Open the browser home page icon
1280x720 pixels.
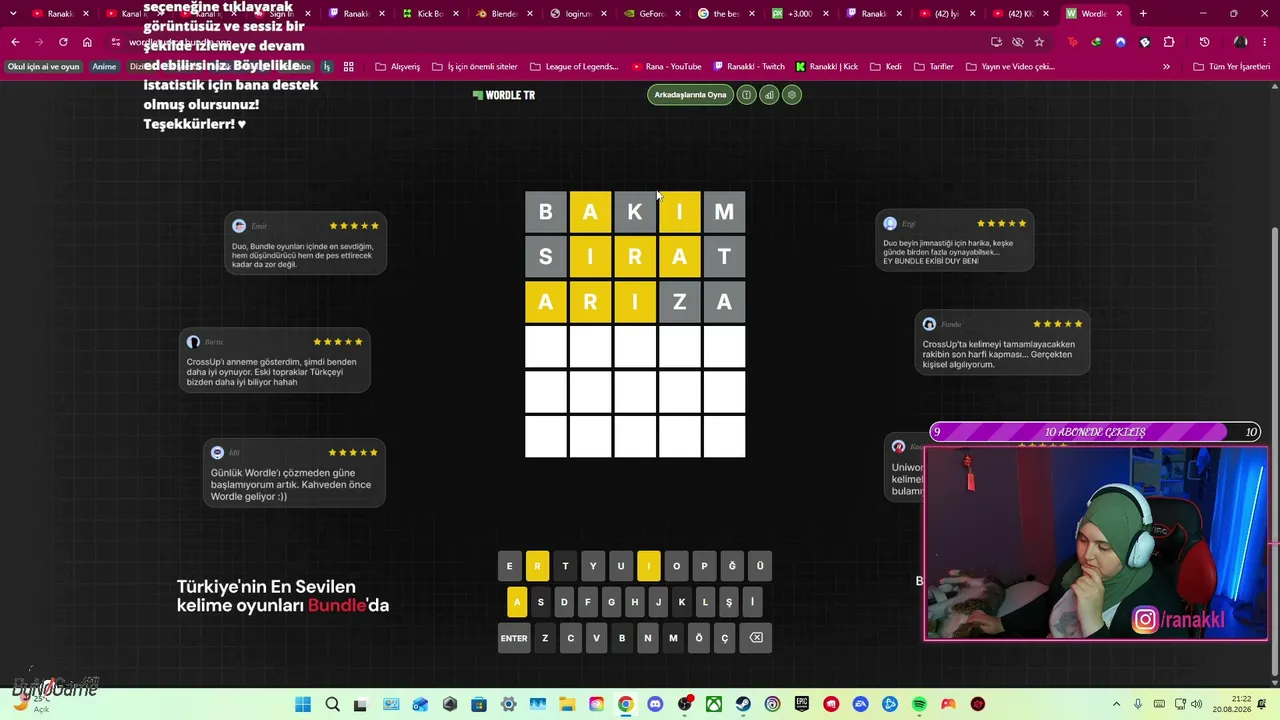point(87,42)
